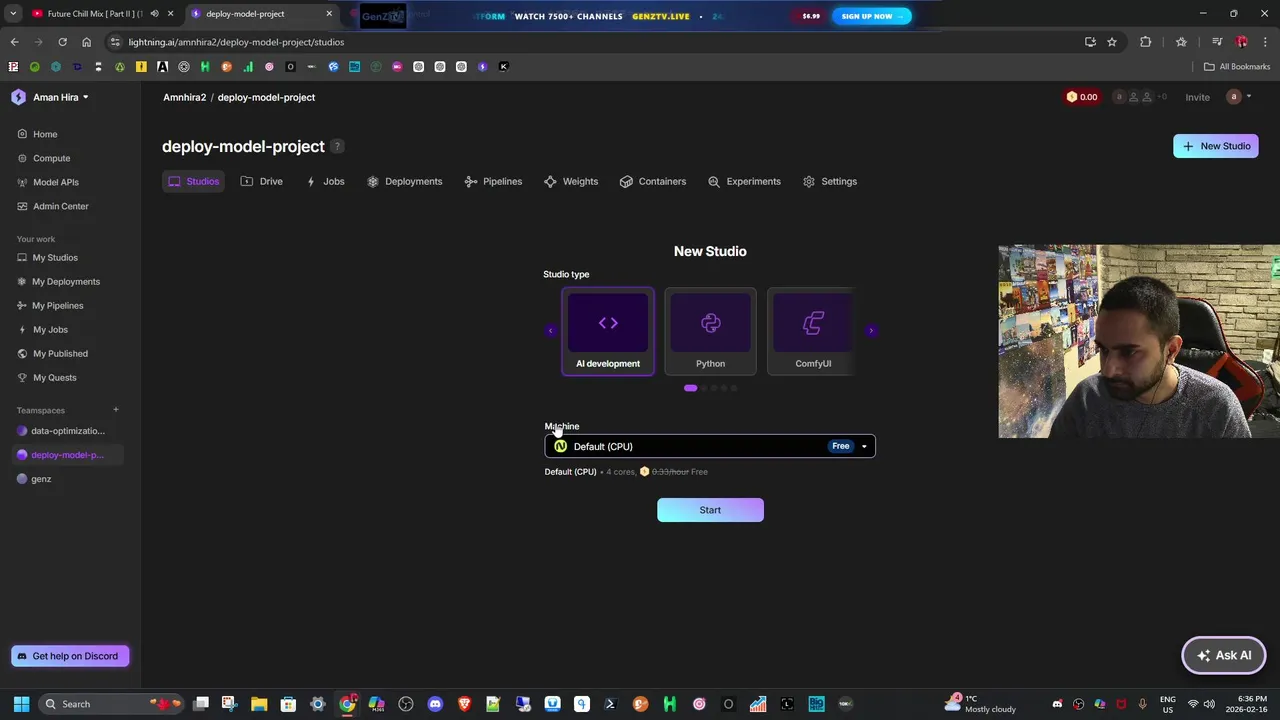
Task: Click the deploy-model-project breadcrumb
Action: click(x=266, y=97)
